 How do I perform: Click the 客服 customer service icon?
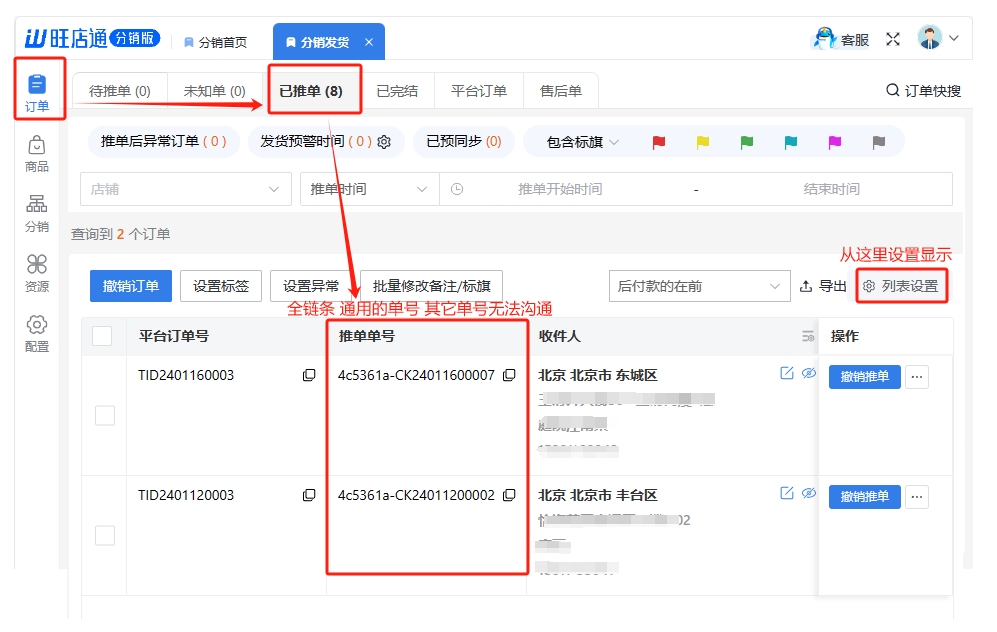click(x=825, y=39)
